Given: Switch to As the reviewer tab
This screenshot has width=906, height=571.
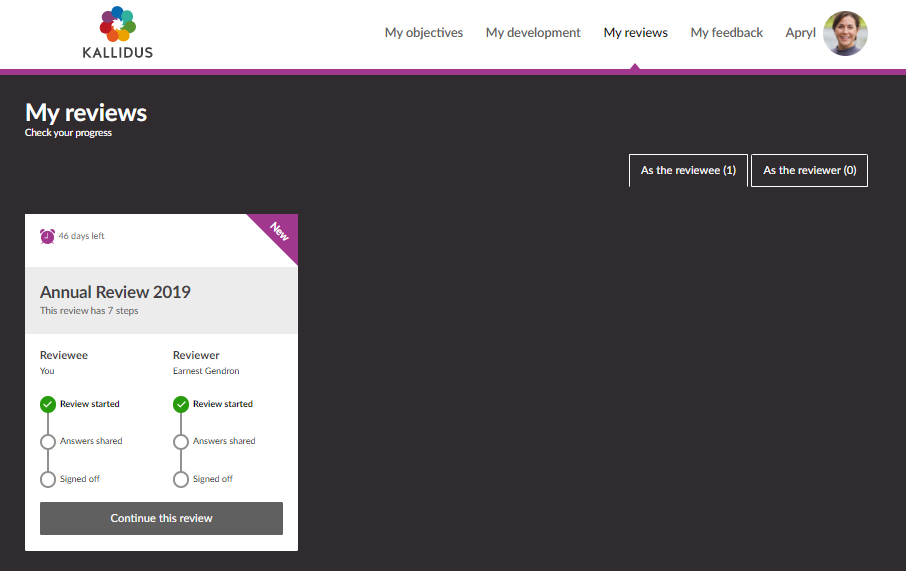Looking at the screenshot, I should (809, 171).
